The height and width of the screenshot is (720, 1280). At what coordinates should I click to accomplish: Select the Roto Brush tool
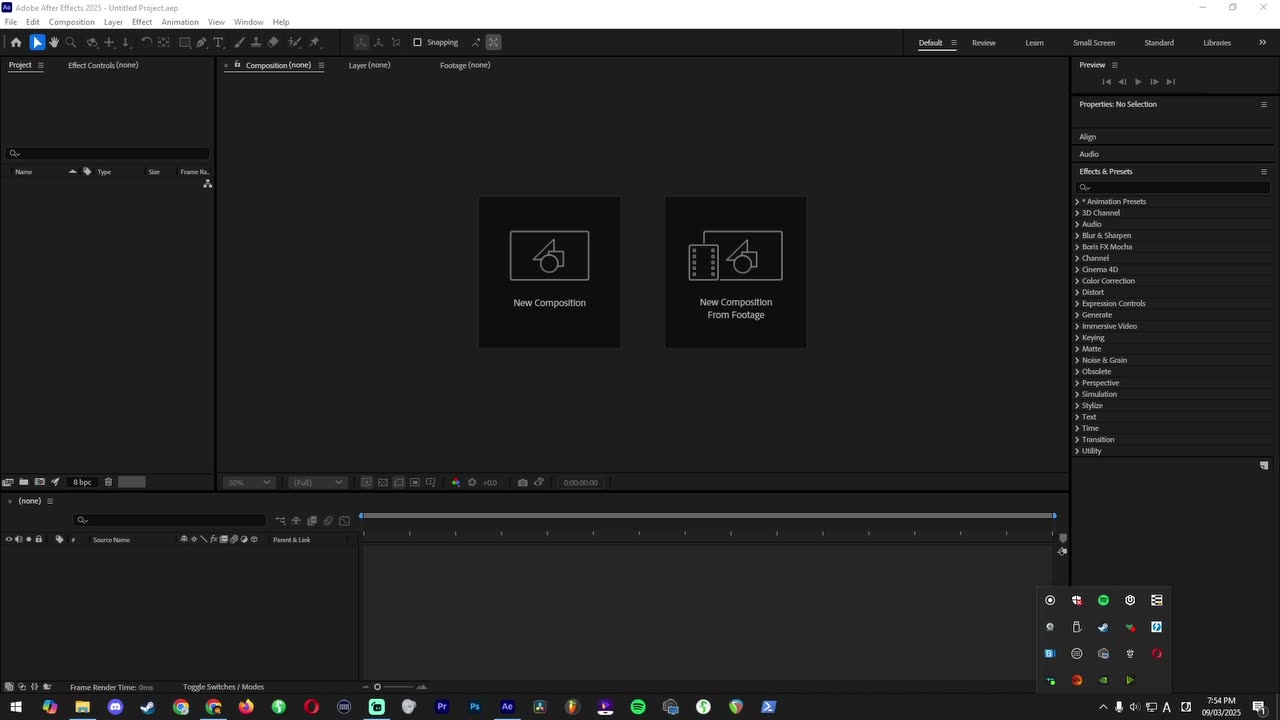coord(295,42)
